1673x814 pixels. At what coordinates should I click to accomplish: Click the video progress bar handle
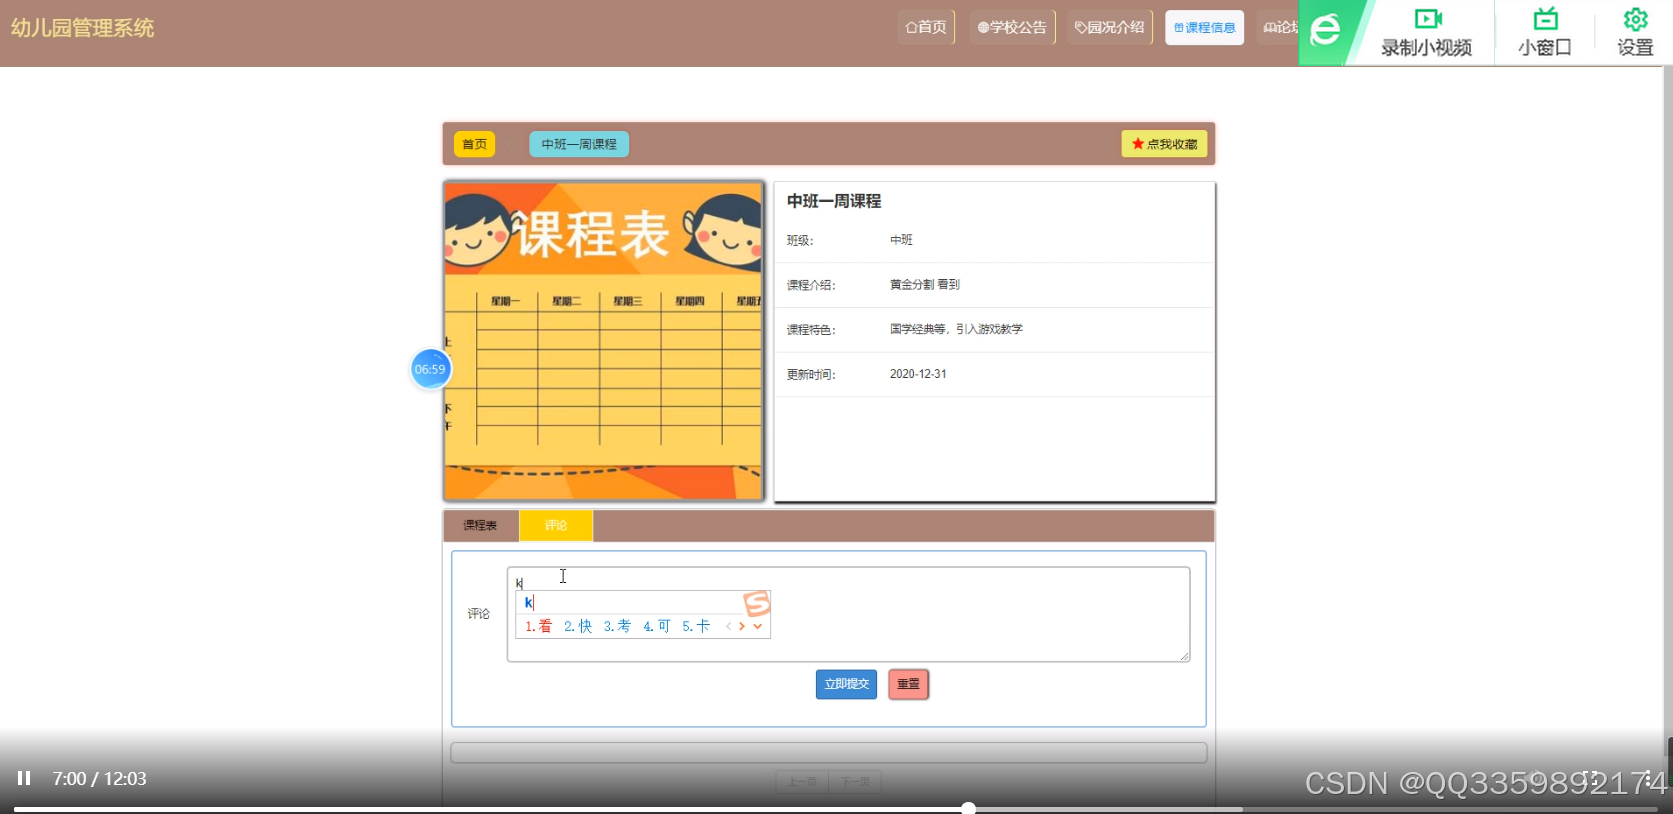coord(968,808)
